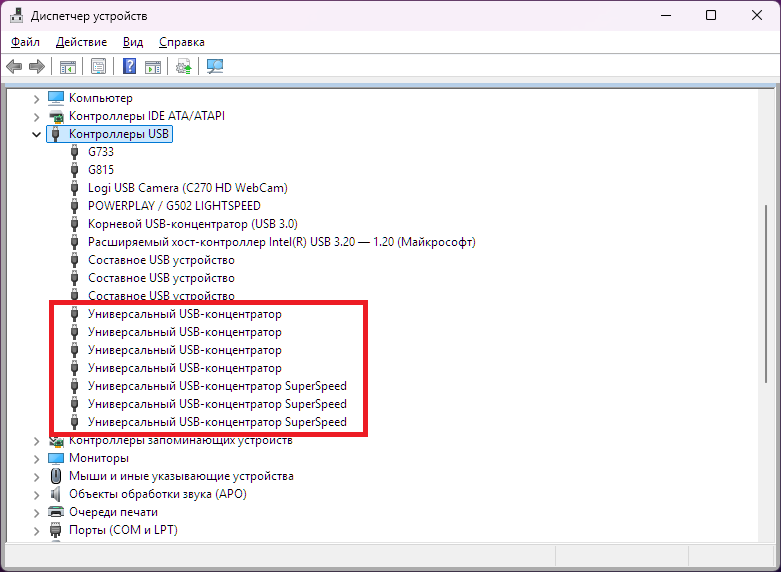The width and height of the screenshot is (781, 572).
Task: Click the Back arrow toolbar icon
Action: 14,67
